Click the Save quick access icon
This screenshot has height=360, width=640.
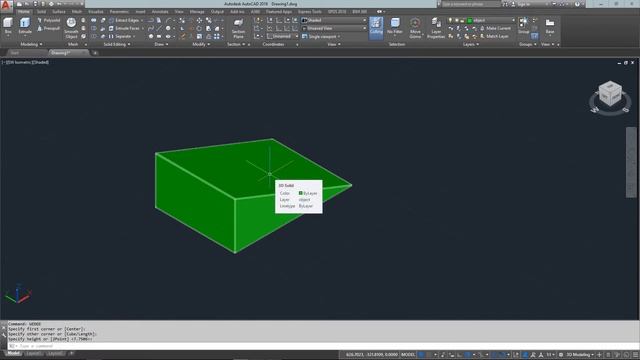point(35,4)
